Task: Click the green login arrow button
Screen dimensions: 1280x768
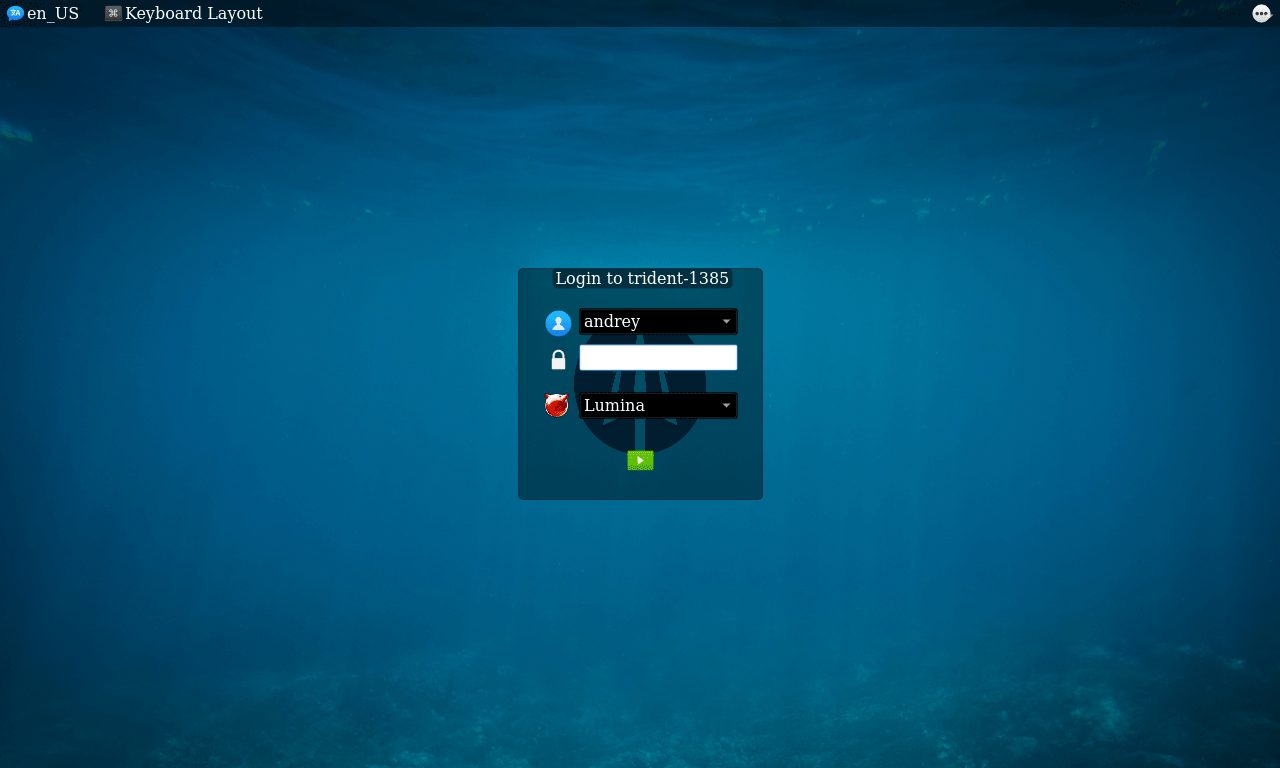Action: click(x=640, y=460)
